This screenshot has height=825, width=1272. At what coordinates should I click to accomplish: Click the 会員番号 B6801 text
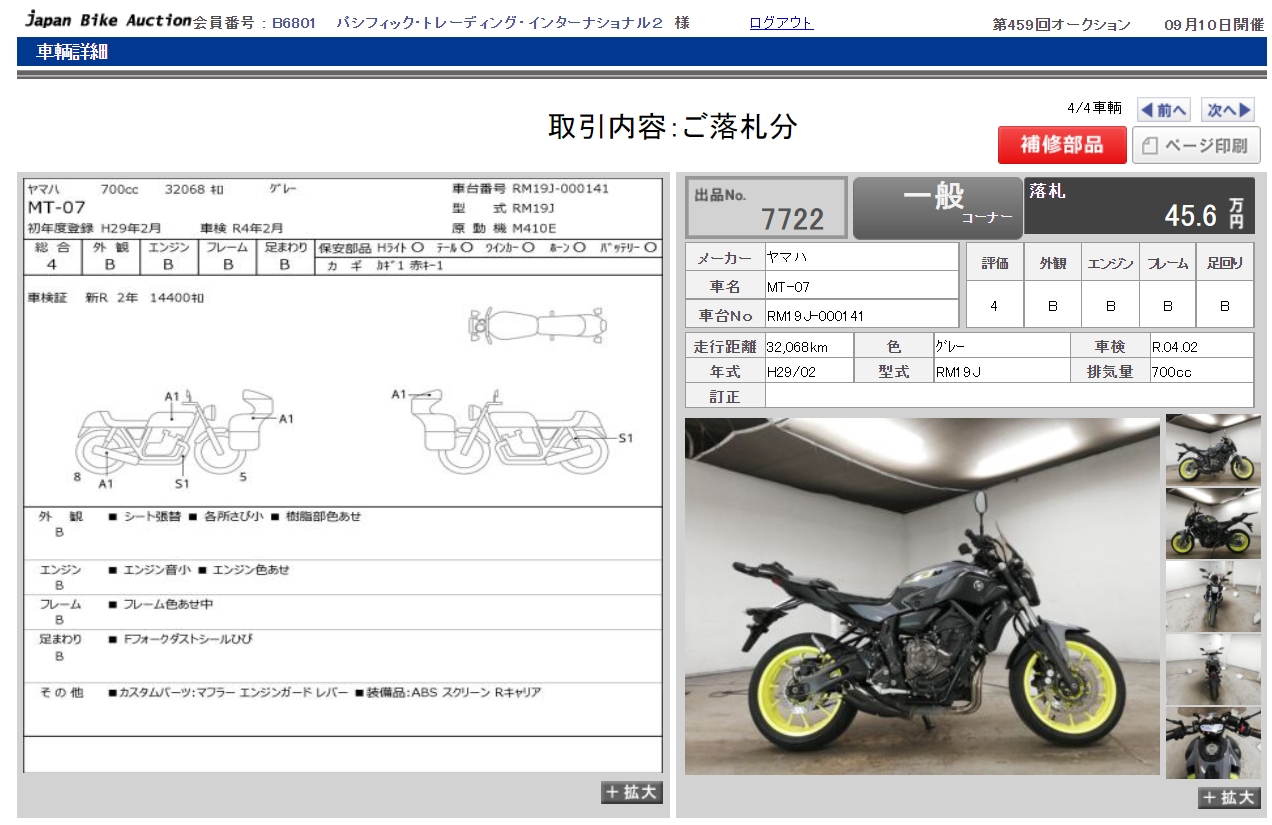click(254, 22)
